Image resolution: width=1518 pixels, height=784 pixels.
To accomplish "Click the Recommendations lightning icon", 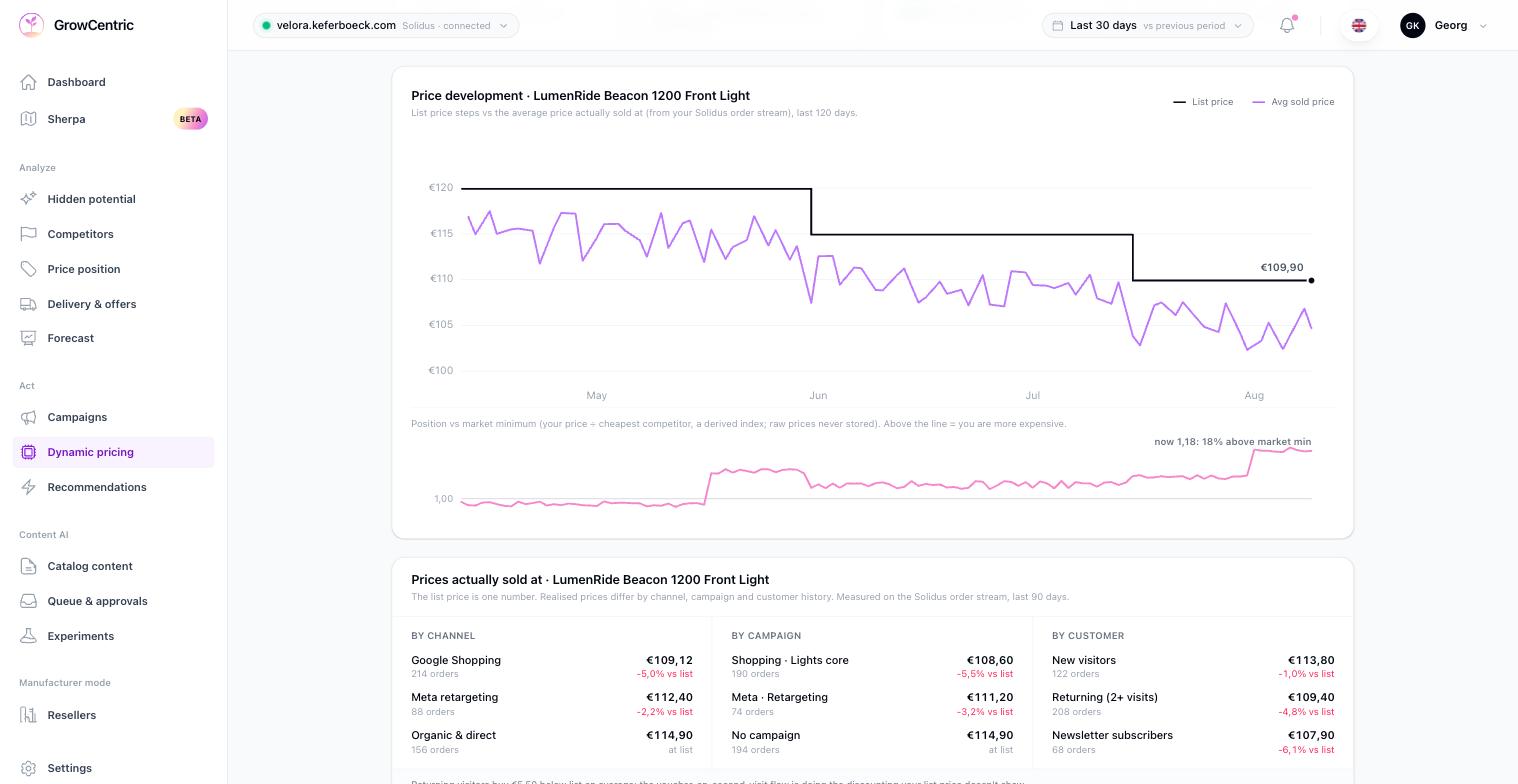I will pyautogui.click(x=28, y=487).
